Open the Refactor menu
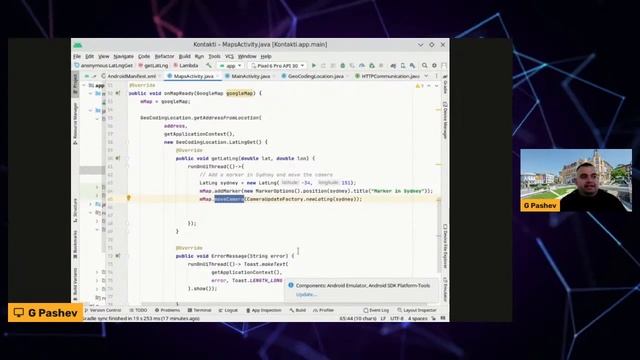The image size is (640, 360). coord(164,56)
